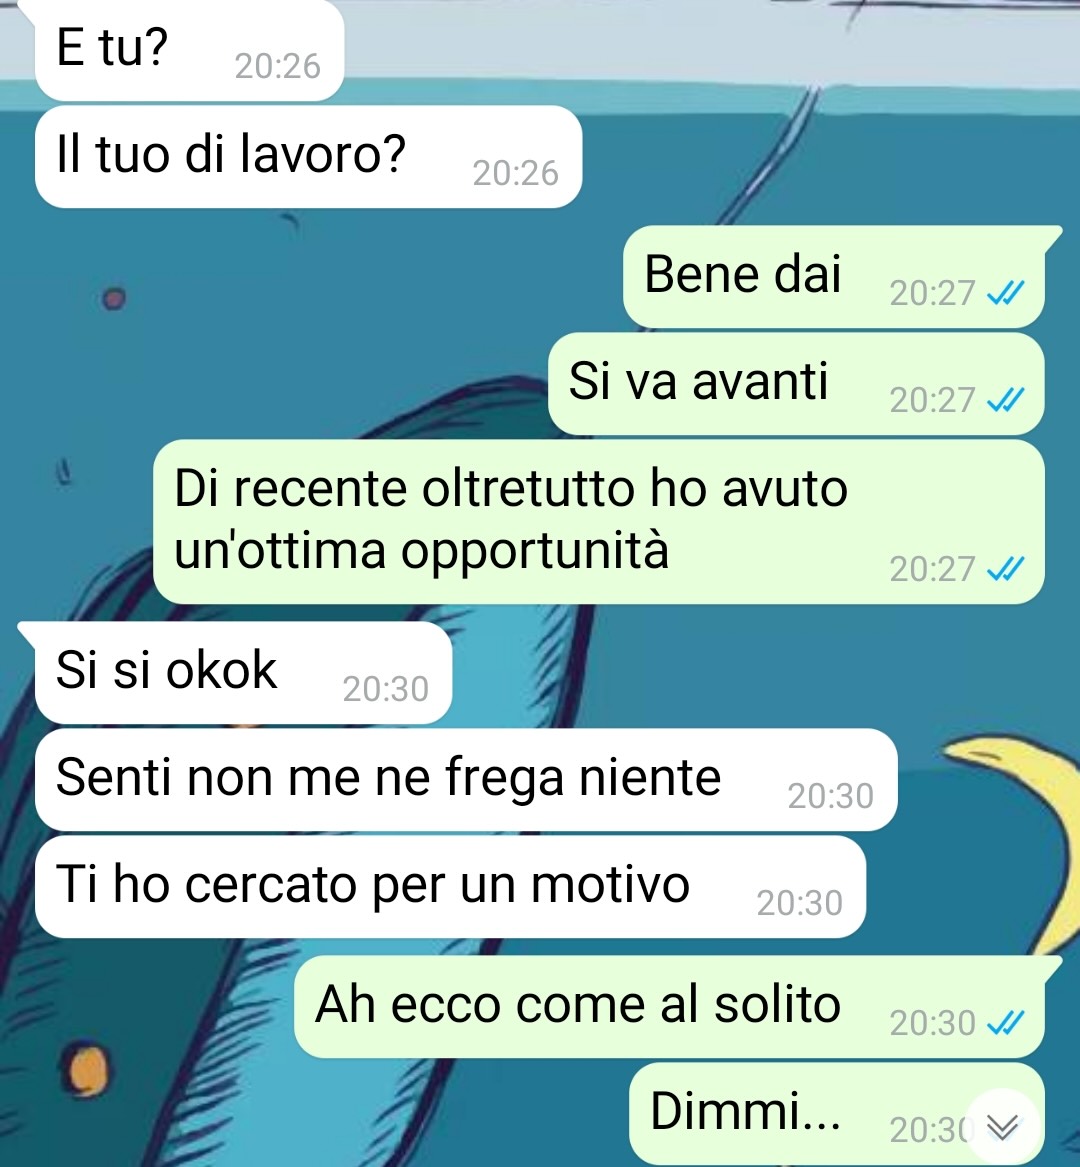Tap double ticks on 'Ah ecco come al solito'
This screenshot has width=1080, height=1167.
pos(1006,1023)
